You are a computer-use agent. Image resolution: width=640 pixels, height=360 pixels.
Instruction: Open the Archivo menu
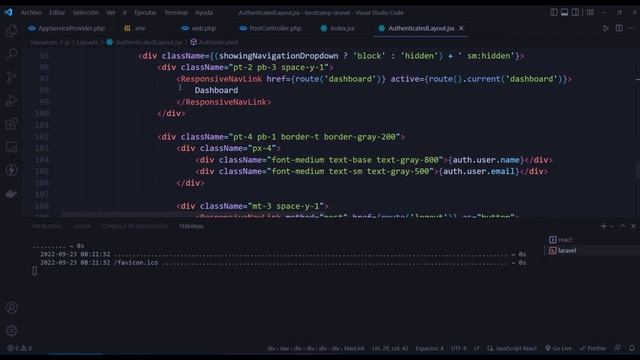coord(31,13)
